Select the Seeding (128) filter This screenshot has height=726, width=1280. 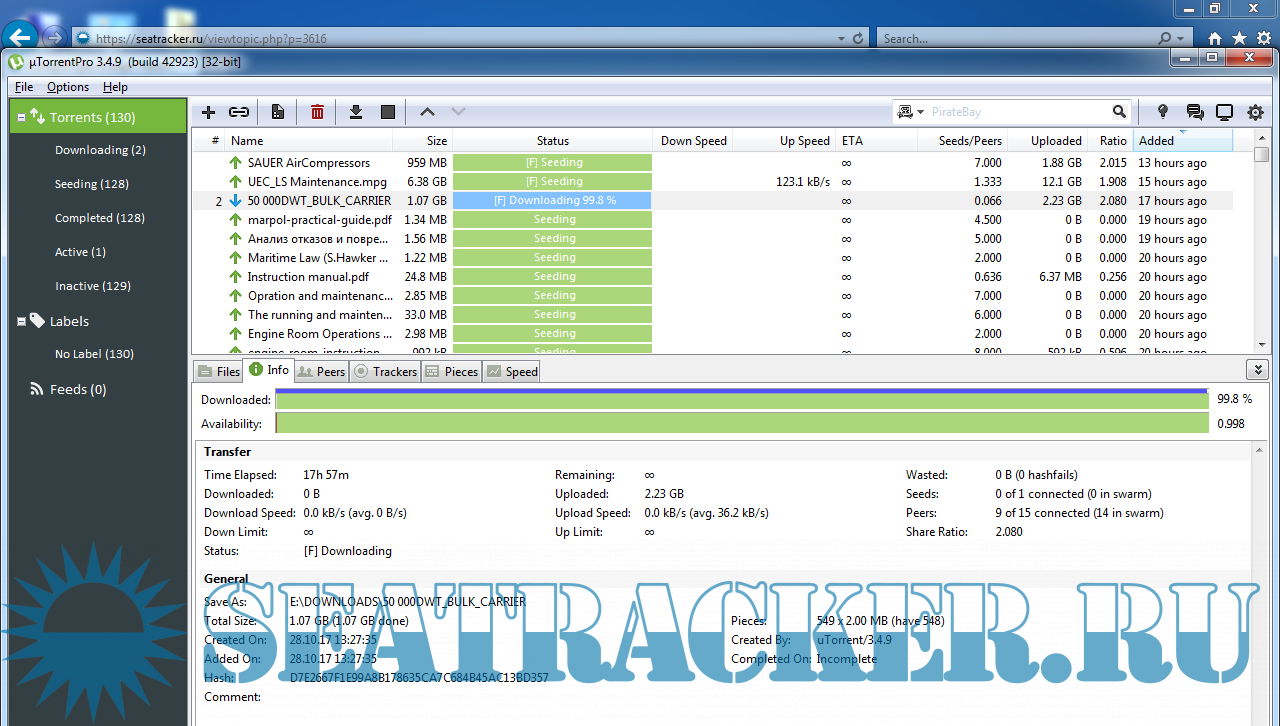[x=92, y=184]
